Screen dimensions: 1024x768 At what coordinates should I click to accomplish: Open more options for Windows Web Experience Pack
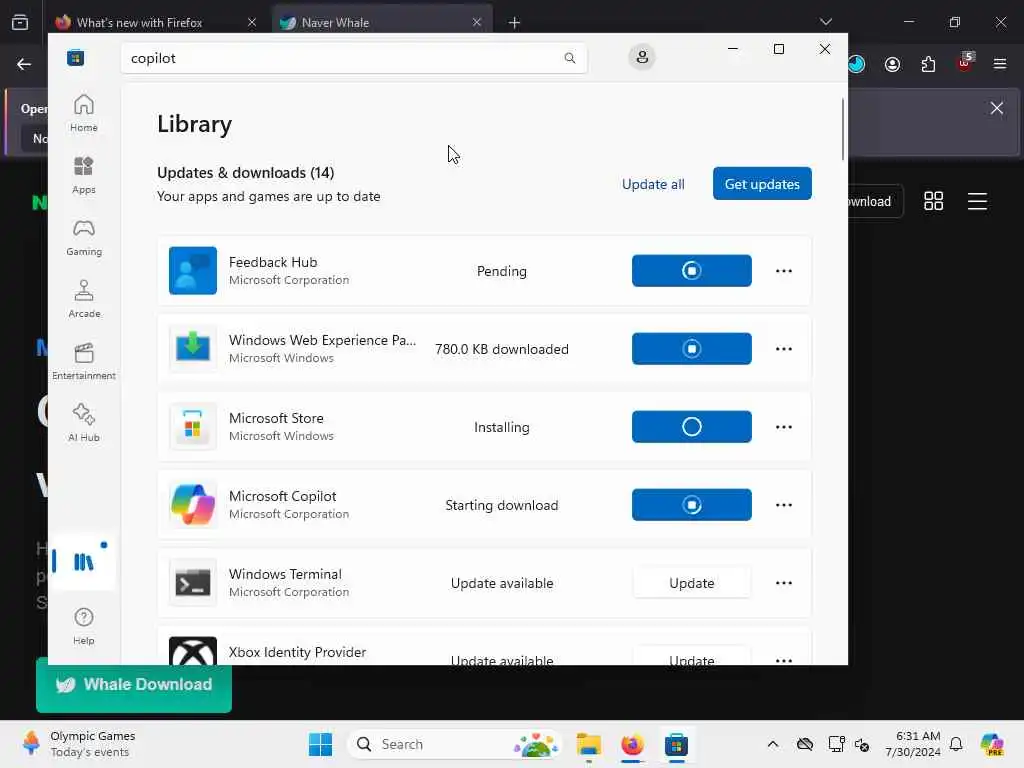pyautogui.click(x=784, y=349)
